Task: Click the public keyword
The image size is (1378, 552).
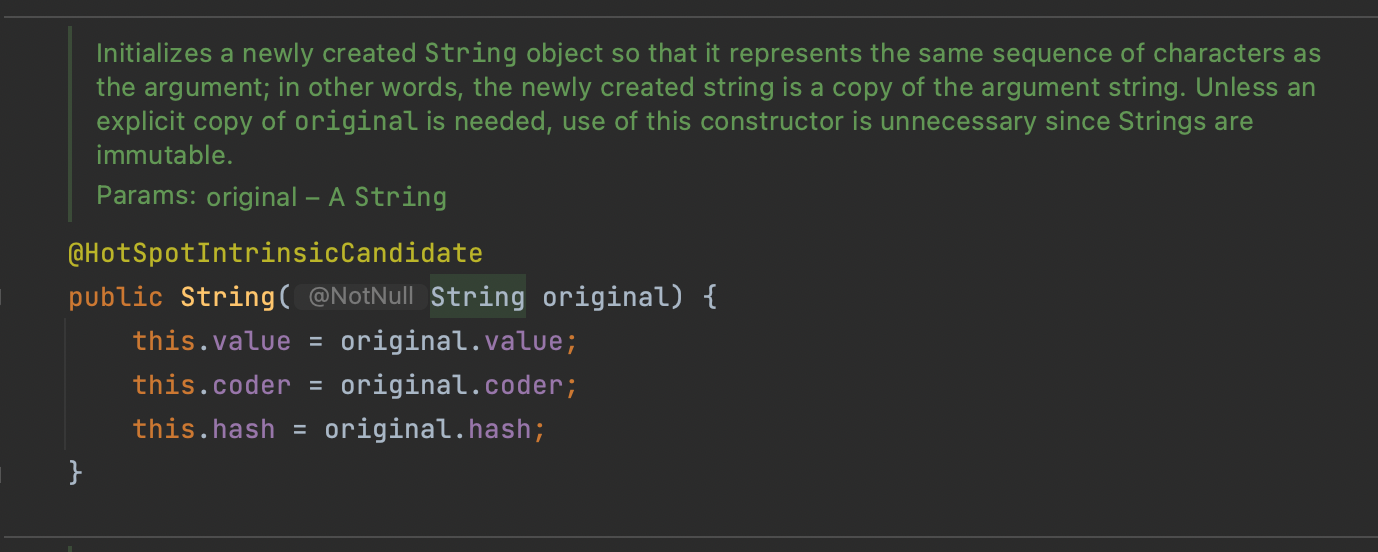Action: coord(115,297)
